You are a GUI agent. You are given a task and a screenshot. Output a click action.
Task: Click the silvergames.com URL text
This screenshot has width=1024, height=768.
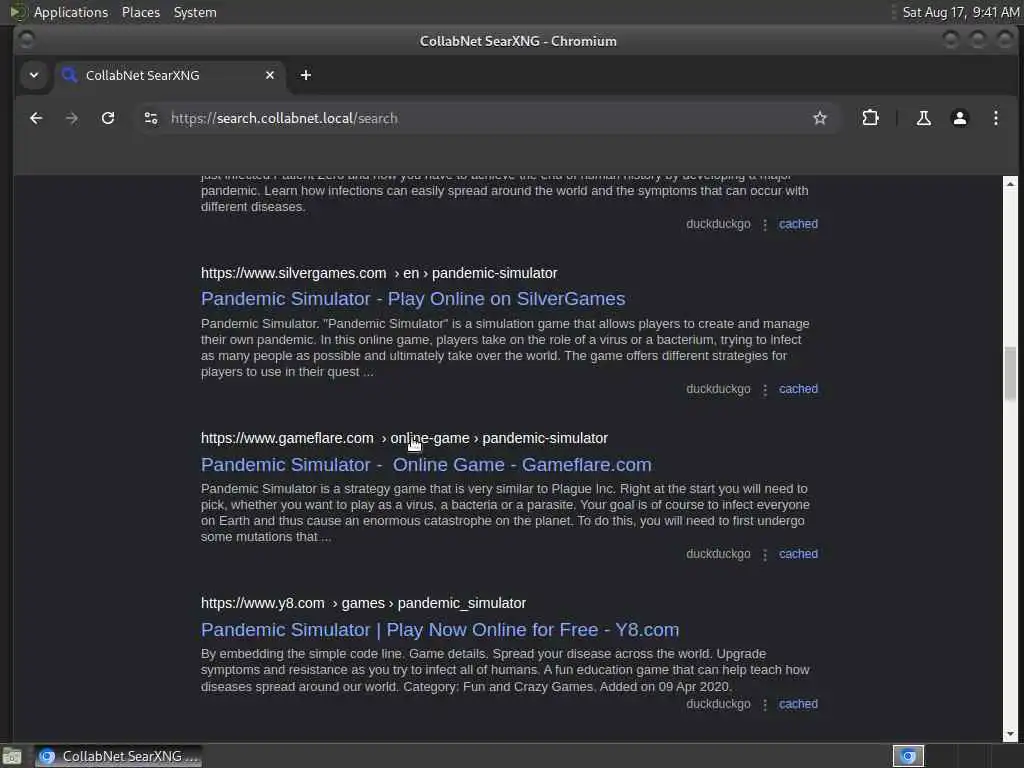click(379, 273)
